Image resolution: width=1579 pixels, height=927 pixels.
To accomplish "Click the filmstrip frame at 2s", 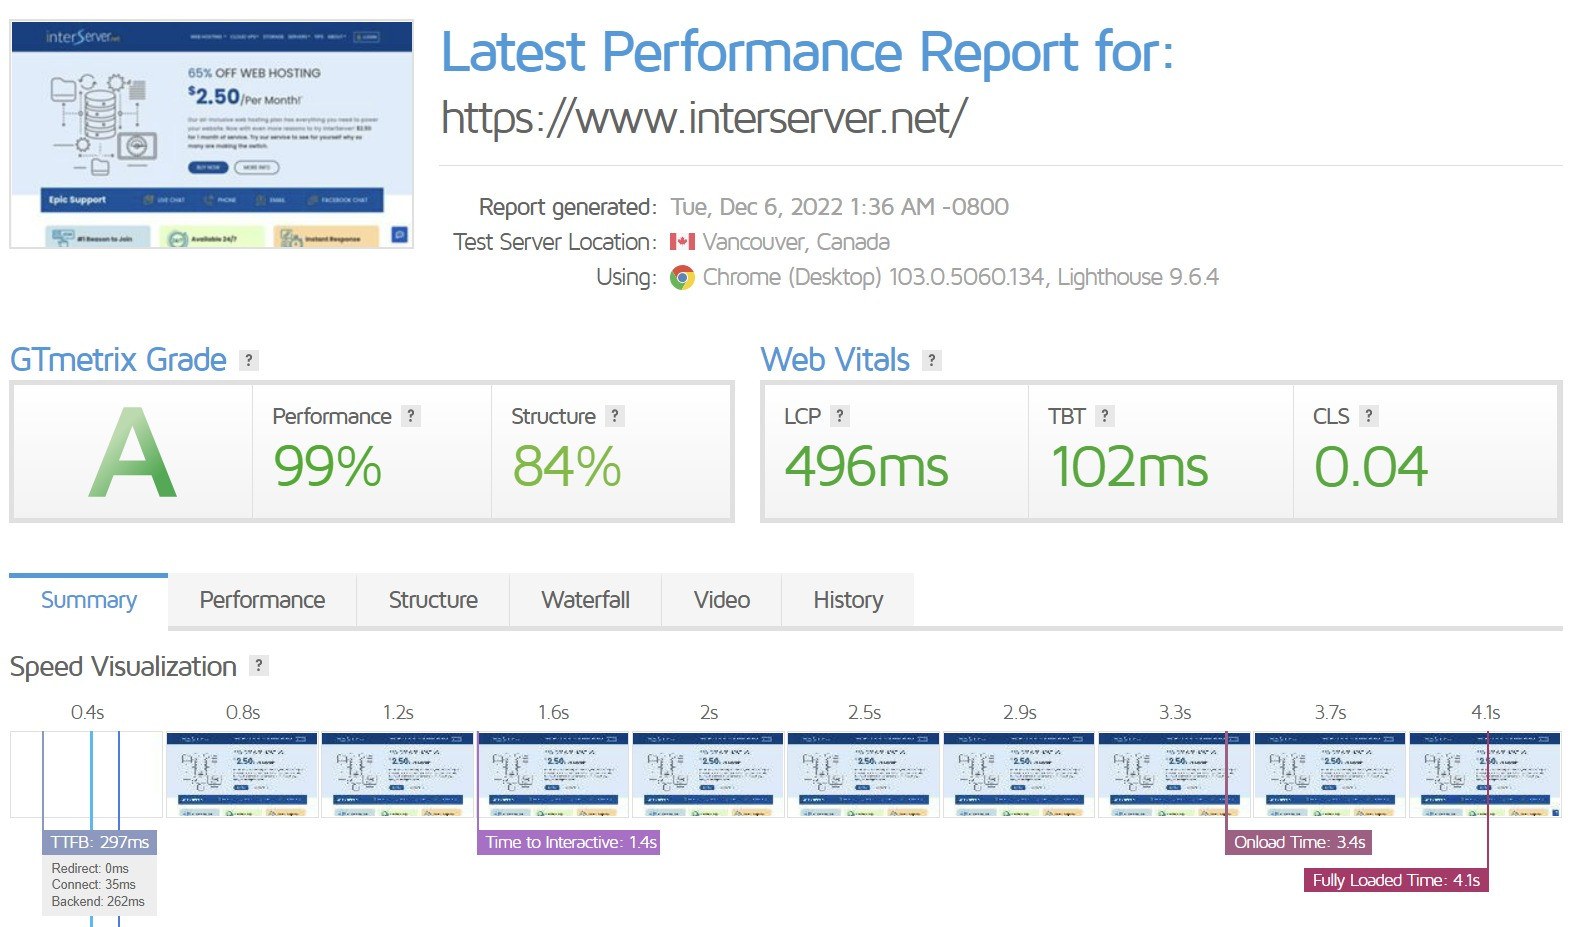I will coord(708,775).
